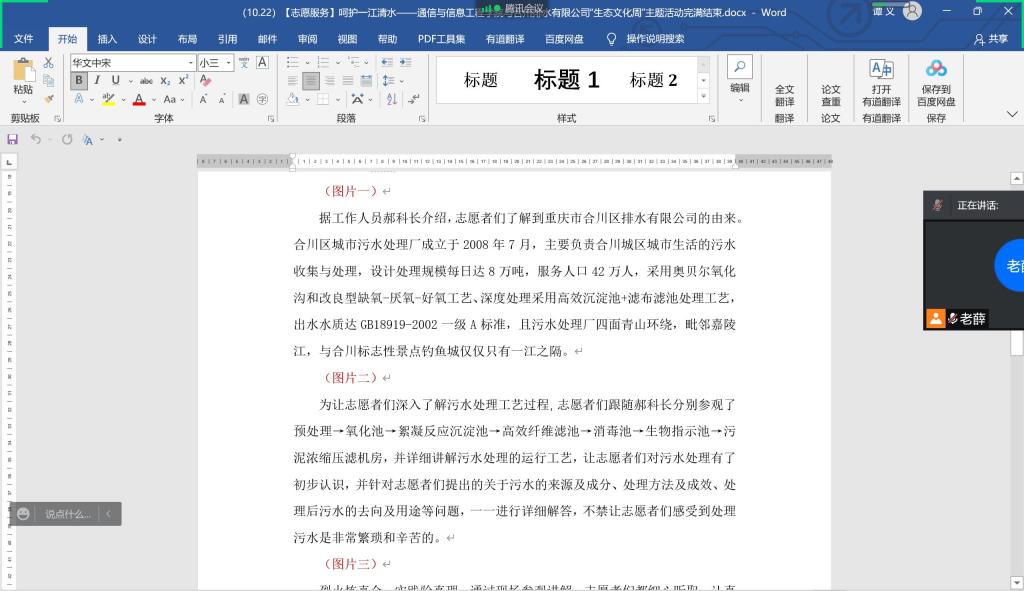
Task: Click the Cut scissors icon
Action: [x=48, y=62]
